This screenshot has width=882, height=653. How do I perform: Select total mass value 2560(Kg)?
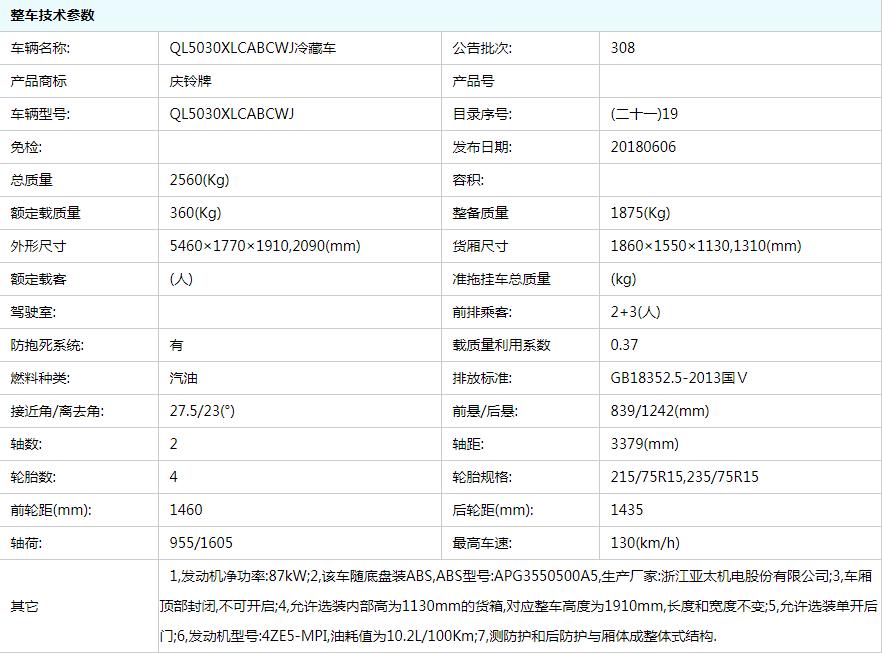tap(200, 180)
